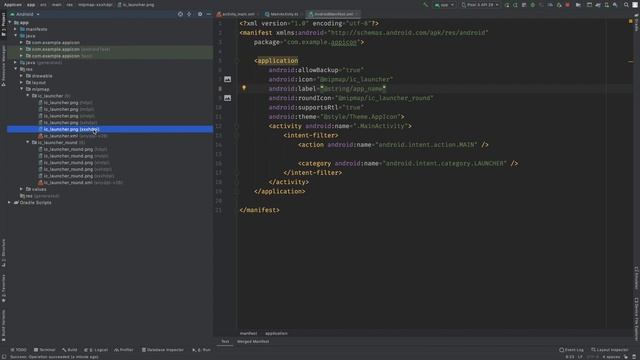Screen dimensions: 640x360
Task: Click the image gutter icon beside android:roundIcon line
Action: click(x=227, y=98)
